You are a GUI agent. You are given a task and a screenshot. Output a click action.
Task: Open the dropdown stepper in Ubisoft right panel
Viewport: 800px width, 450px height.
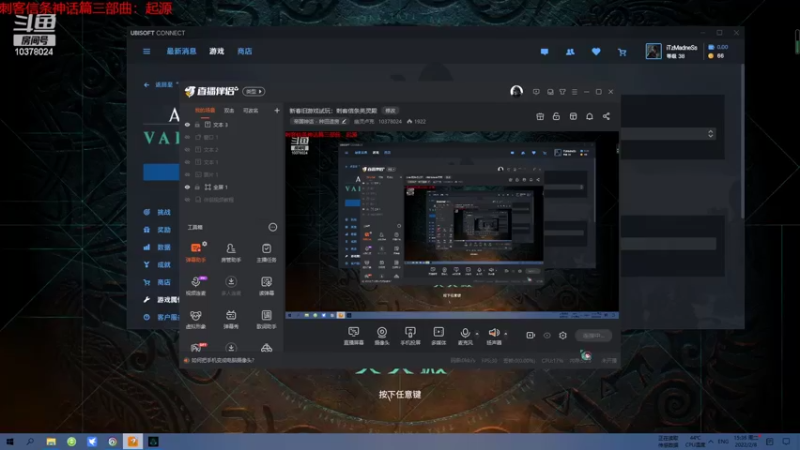(710, 134)
